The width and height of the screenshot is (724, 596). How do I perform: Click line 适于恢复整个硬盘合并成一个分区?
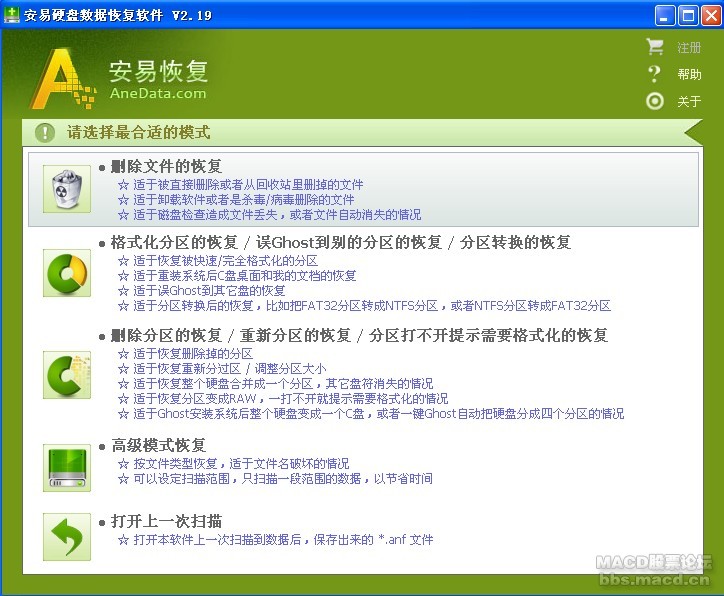(283, 384)
